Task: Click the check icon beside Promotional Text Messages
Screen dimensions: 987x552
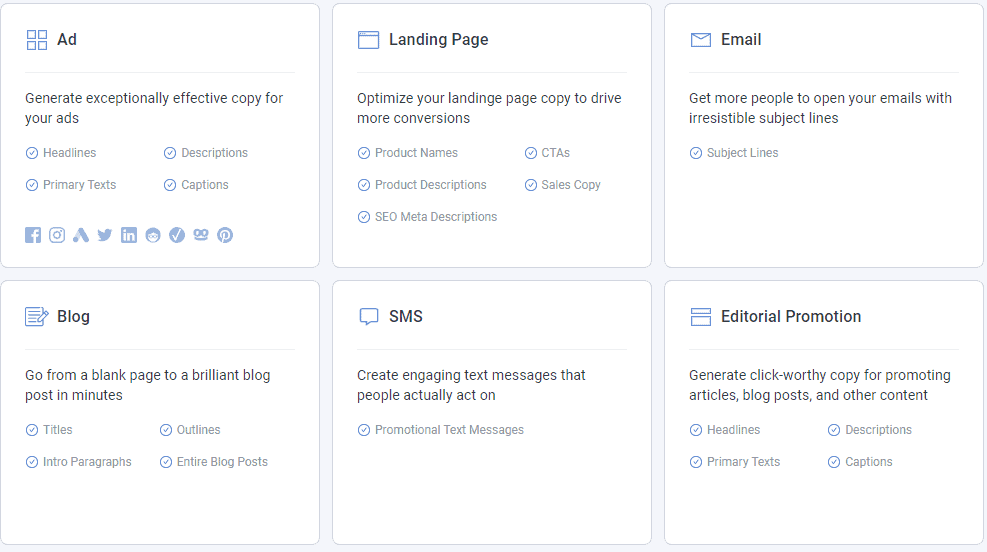Action: coord(364,430)
